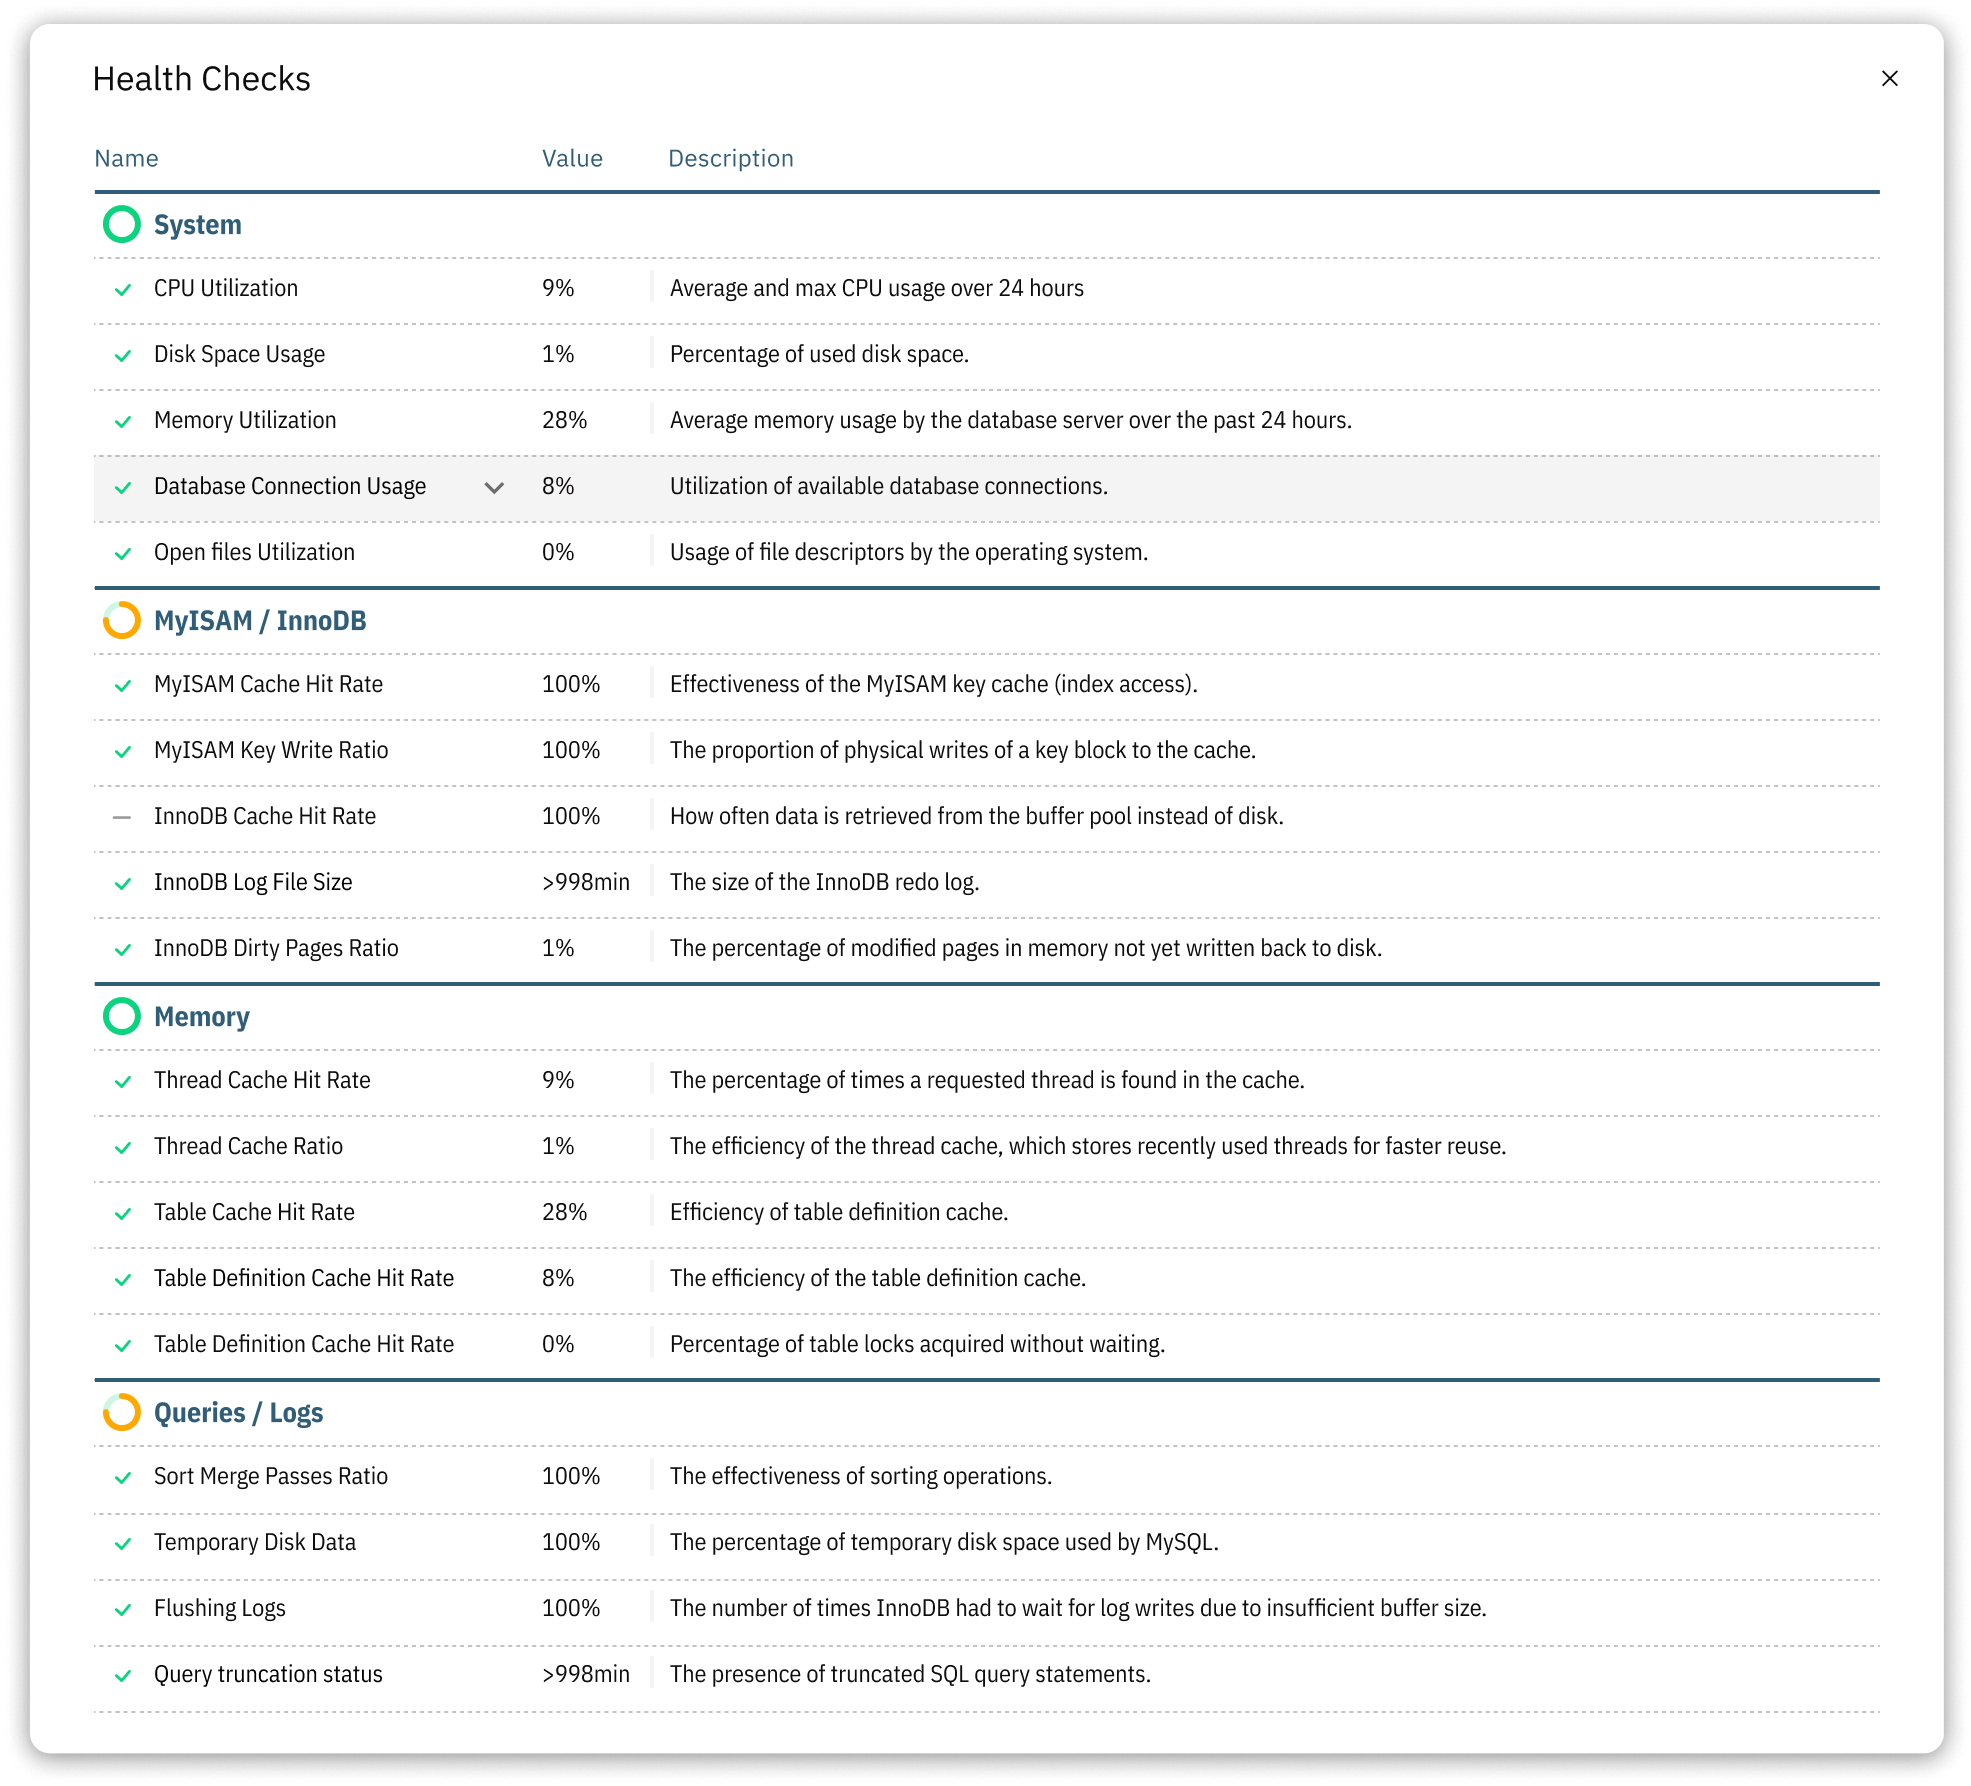Collapse the Memory section heading
1971x1786 pixels.
point(201,1016)
